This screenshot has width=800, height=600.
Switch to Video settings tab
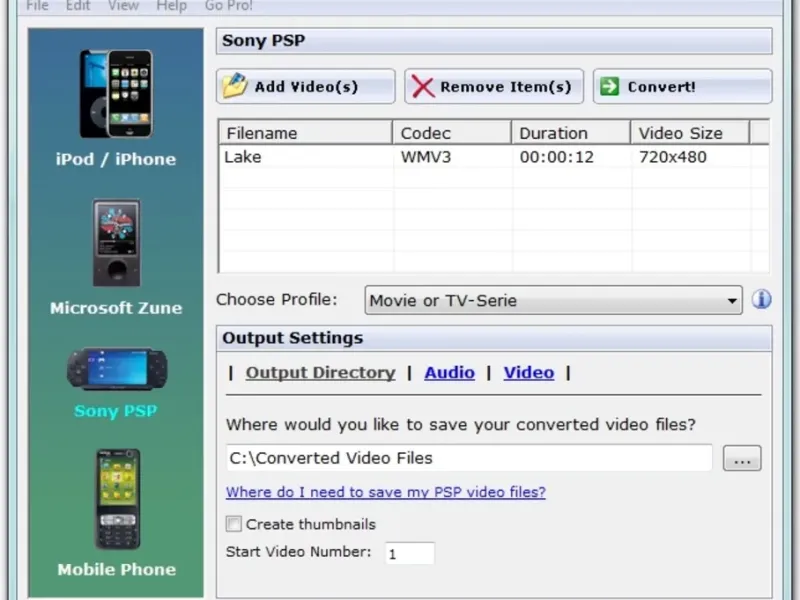click(x=529, y=373)
